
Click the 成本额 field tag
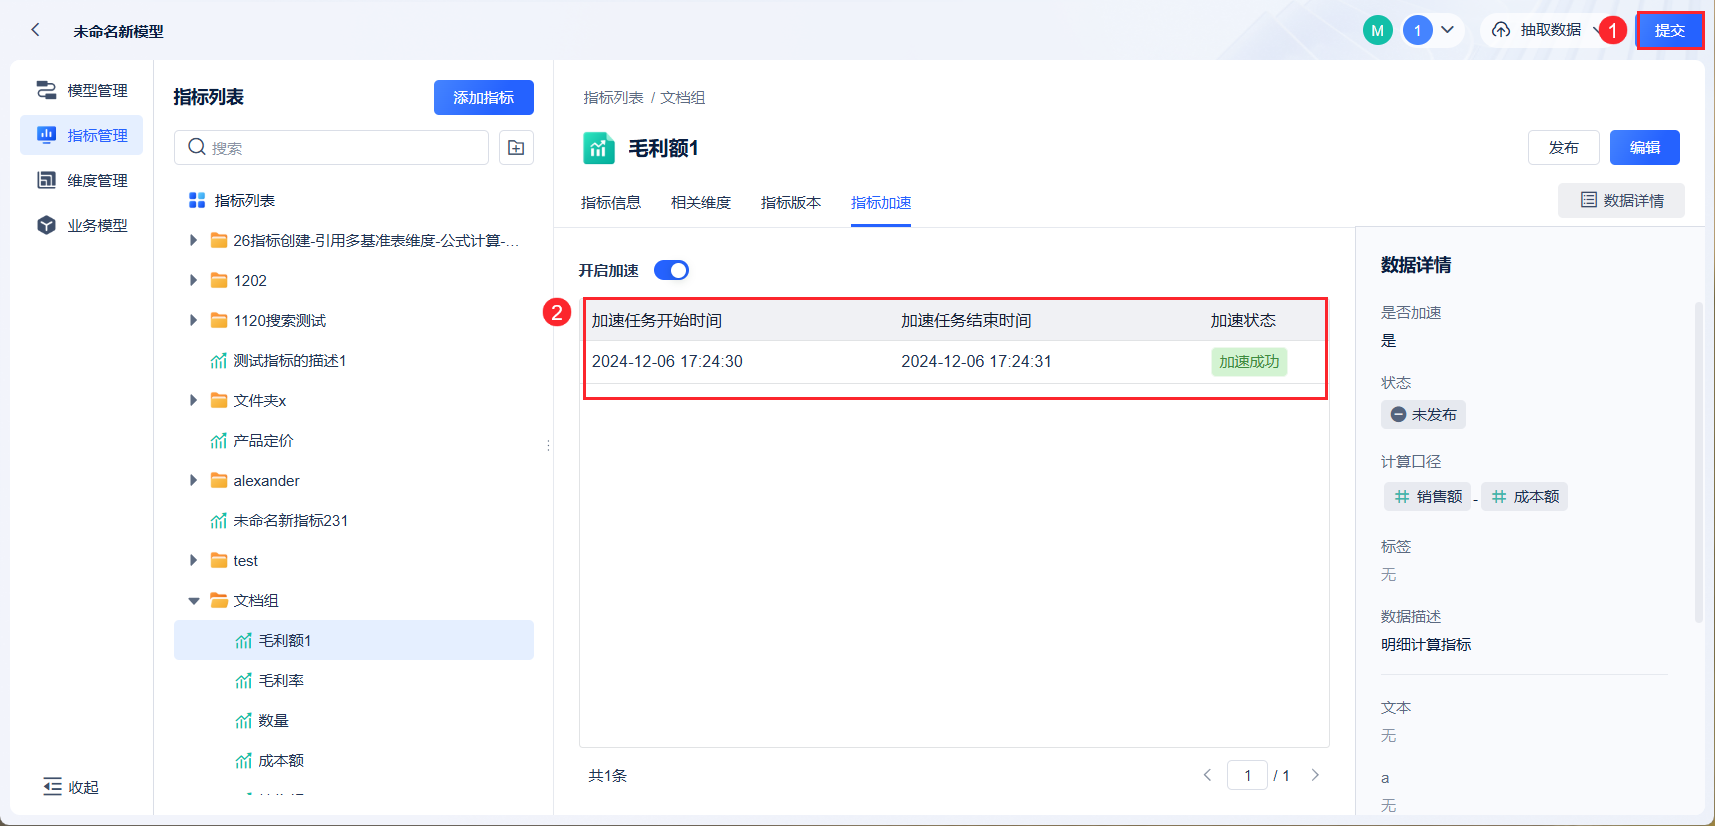pyautogui.click(x=1525, y=496)
